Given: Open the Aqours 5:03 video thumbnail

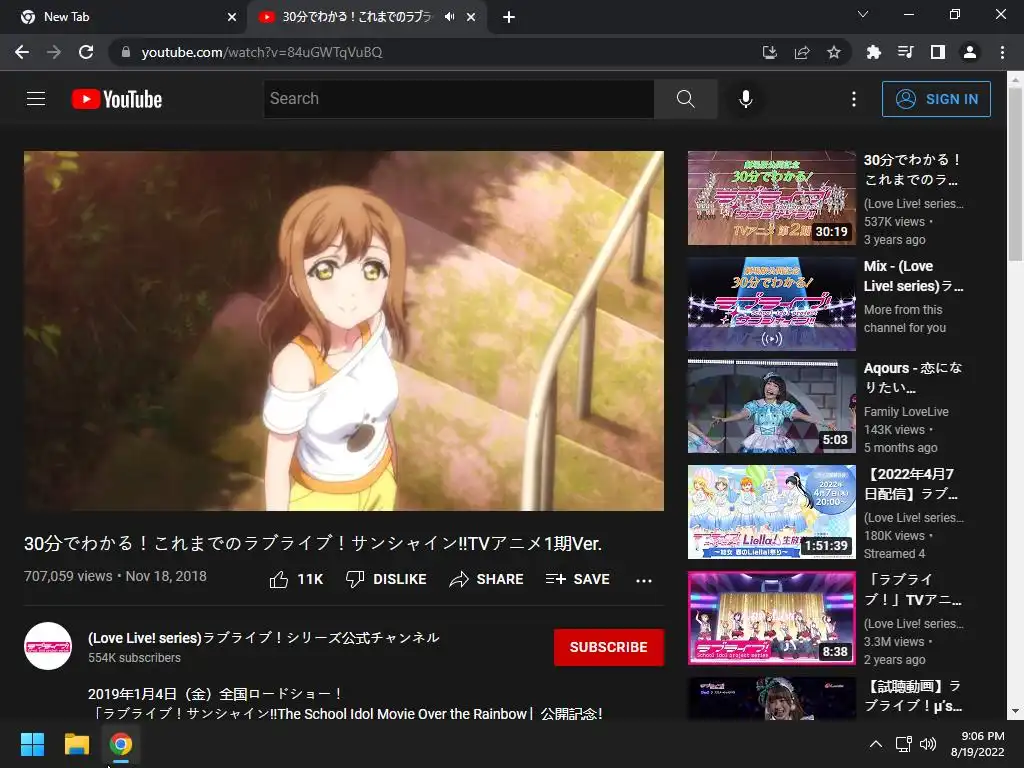Looking at the screenshot, I should pyautogui.click(x=771, y=406).
